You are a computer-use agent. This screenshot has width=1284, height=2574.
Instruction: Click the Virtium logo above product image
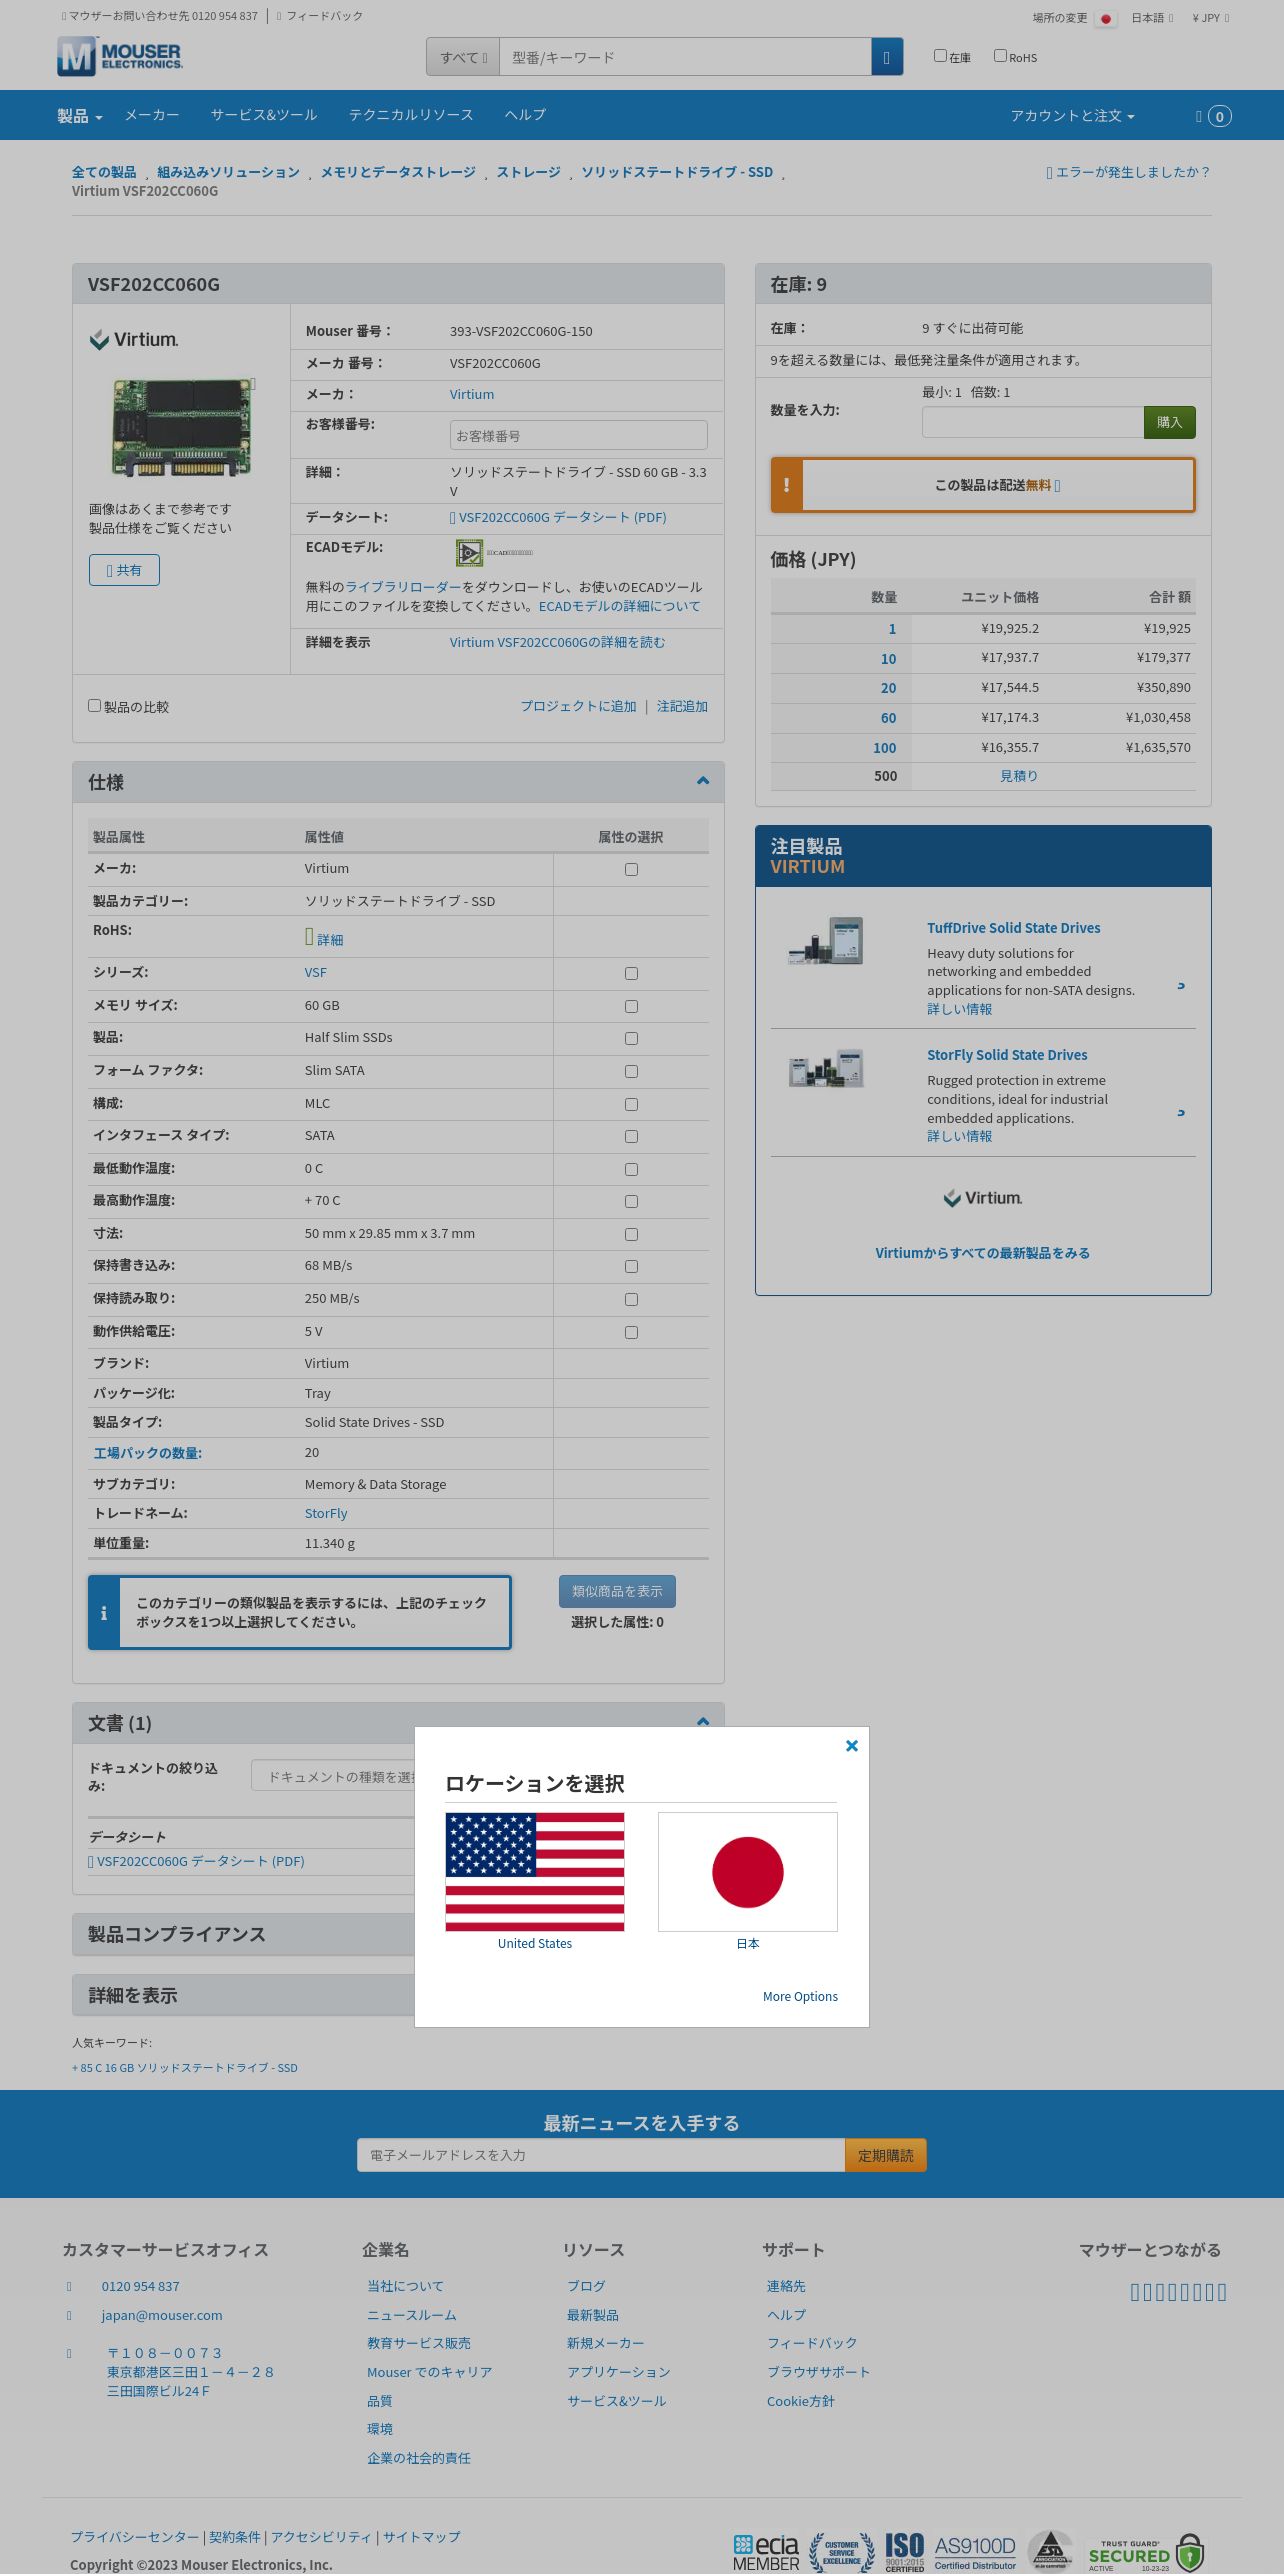[x=134, y=340]
